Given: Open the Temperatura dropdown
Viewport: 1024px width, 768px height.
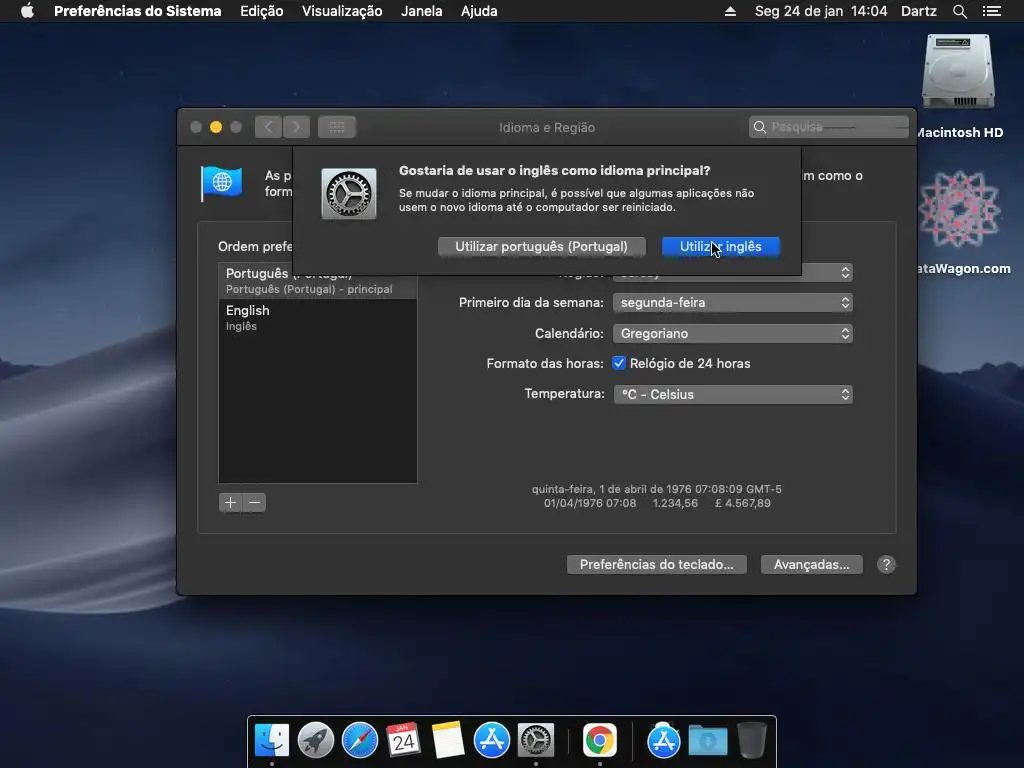Looking at the screenshot, I should click(x=733, y=394).
